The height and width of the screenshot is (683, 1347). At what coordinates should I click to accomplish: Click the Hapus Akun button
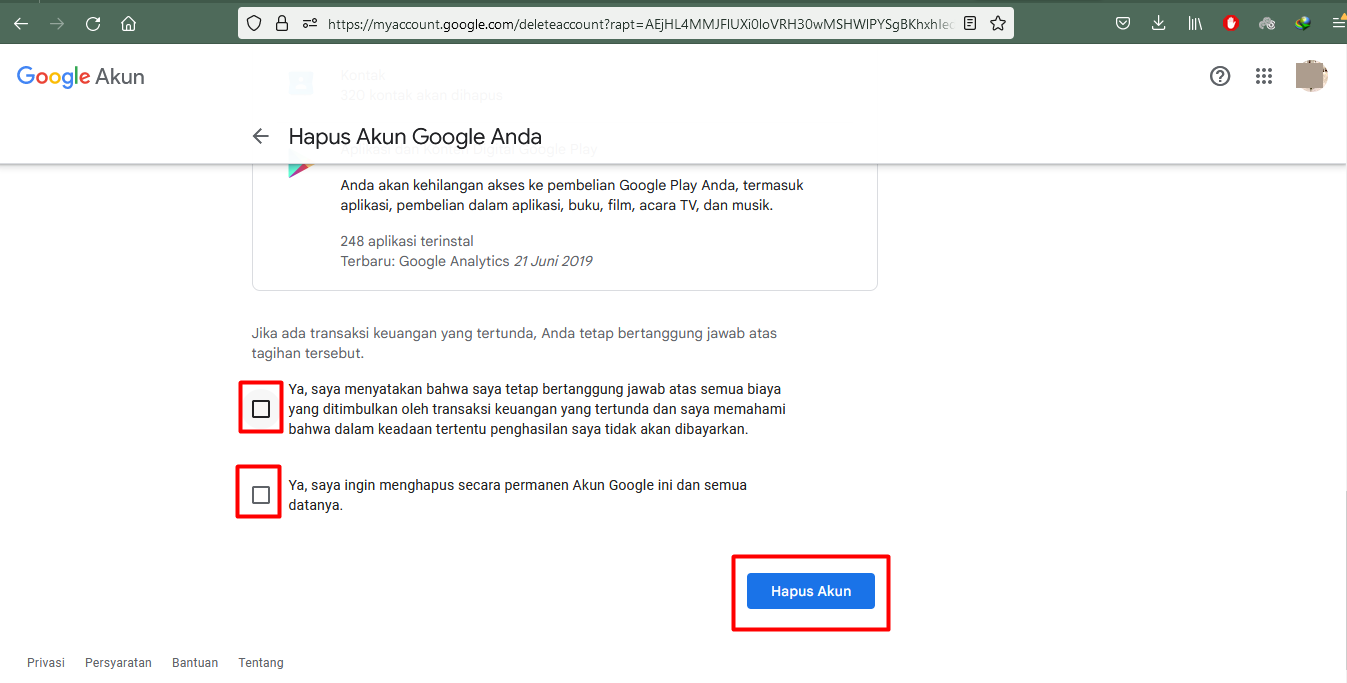tap(811, 591)
